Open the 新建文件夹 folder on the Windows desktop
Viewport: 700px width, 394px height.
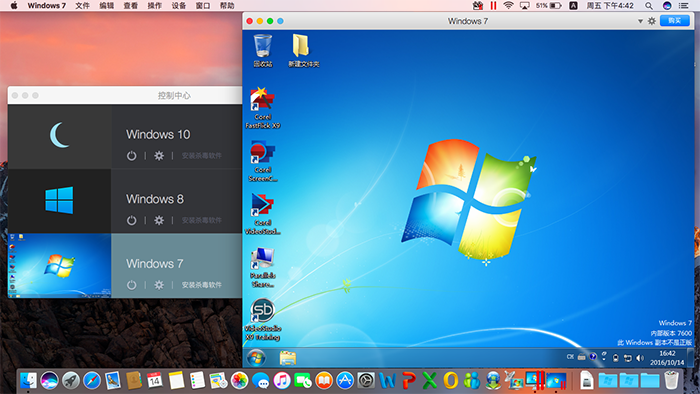tap(303, 50)
